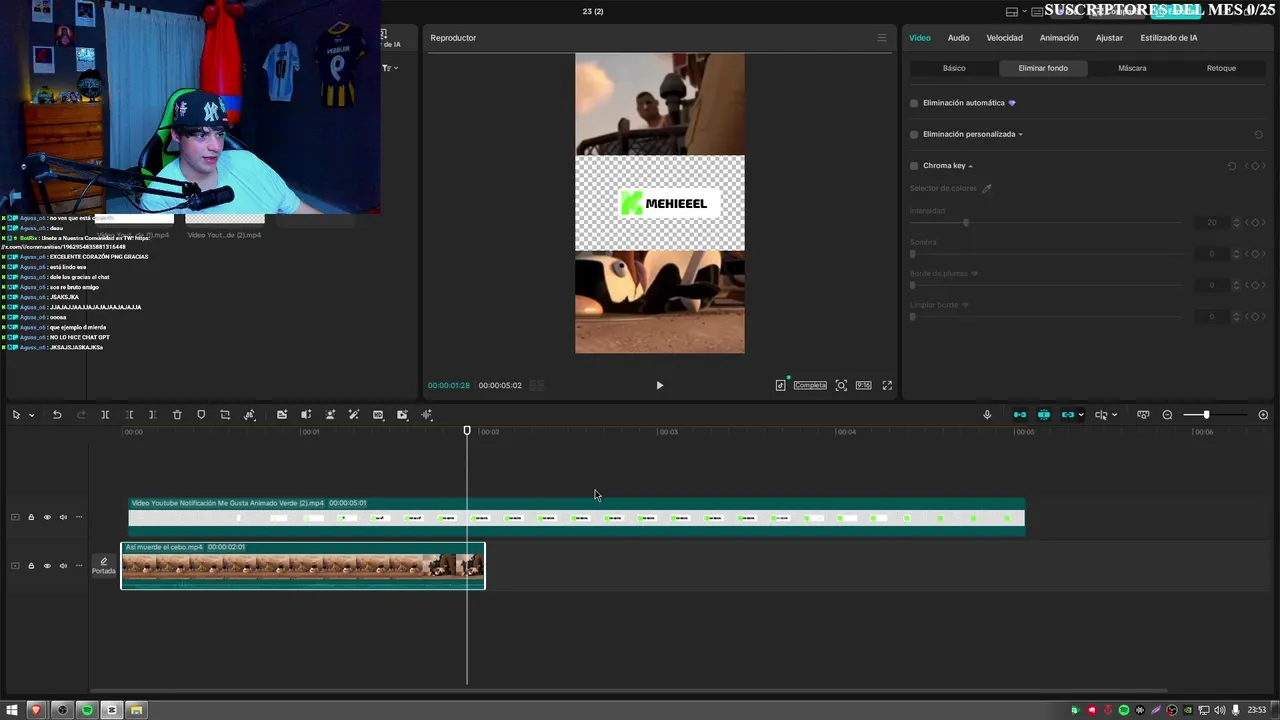Toggle the main track magnet icon
The width and height of the screenshot is (1280, 720).
1020,415
